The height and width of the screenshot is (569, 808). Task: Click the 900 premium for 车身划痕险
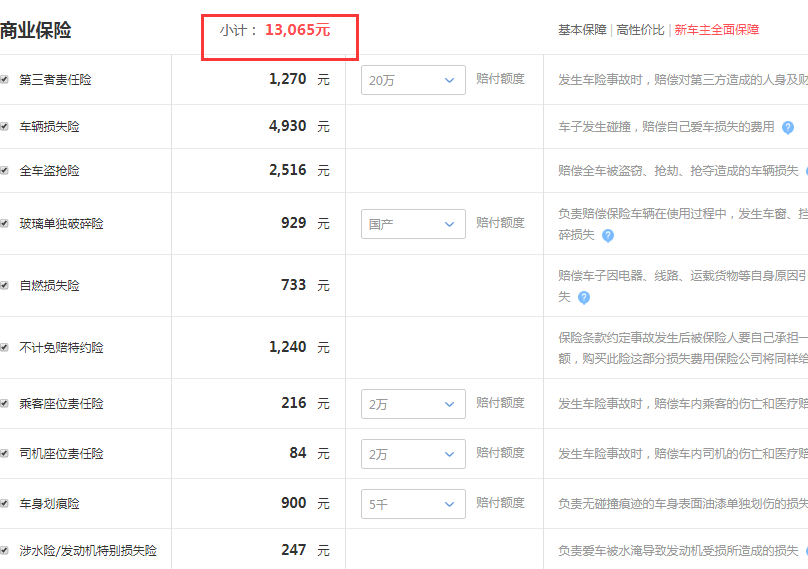294,503
